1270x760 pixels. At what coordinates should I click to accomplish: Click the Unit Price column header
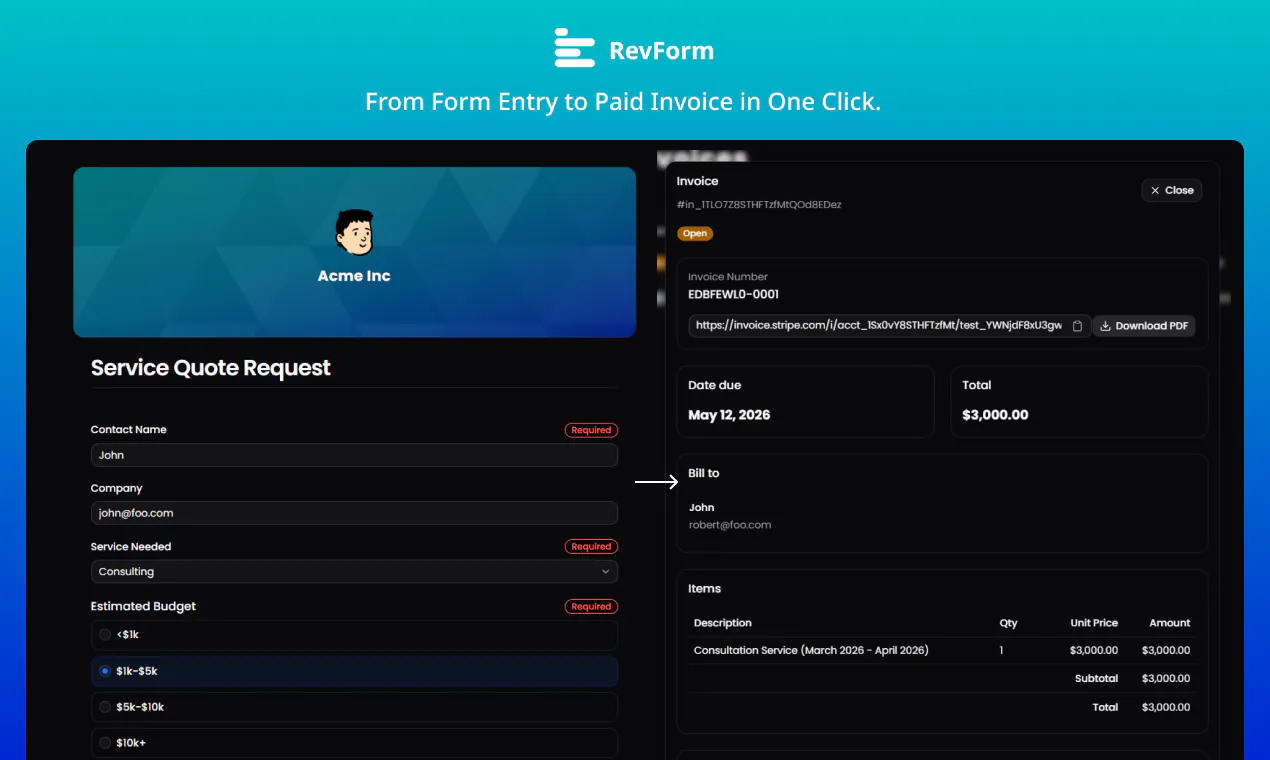point(1094,623)
